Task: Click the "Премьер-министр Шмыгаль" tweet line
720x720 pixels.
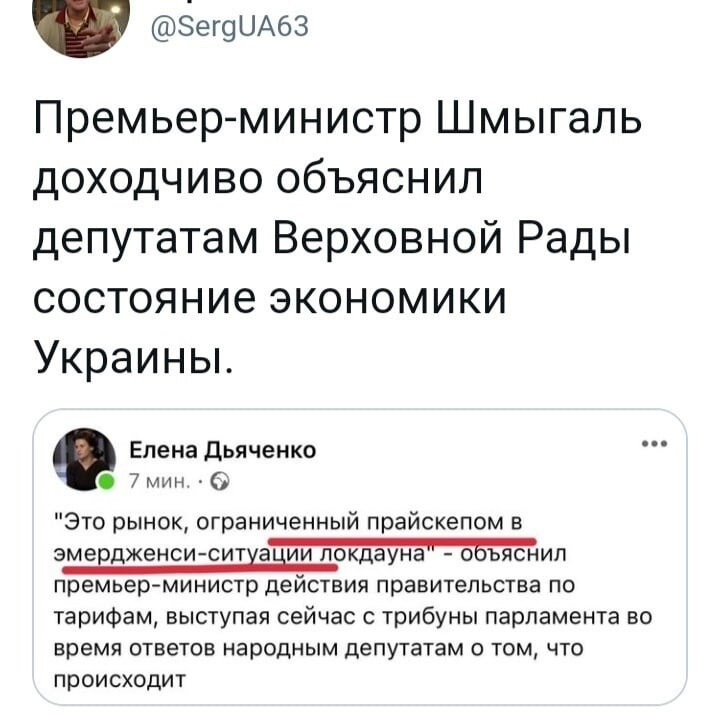Action: (x=338, y=119)
